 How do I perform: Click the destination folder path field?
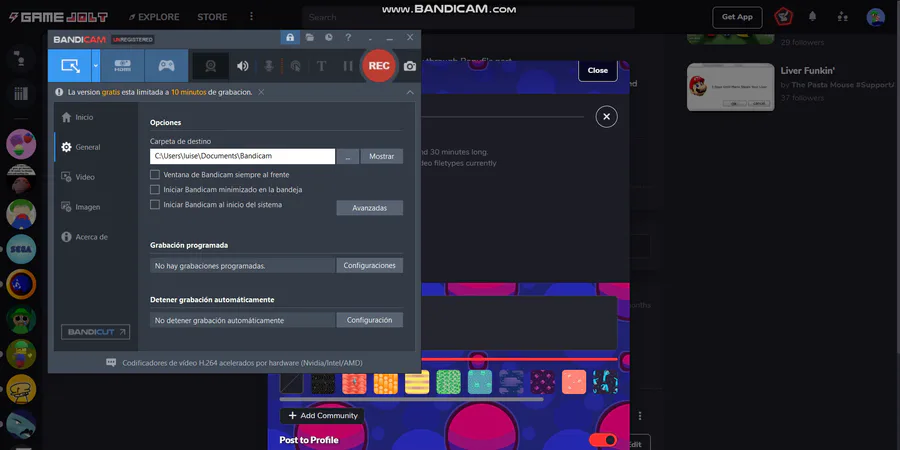(242, 156)
